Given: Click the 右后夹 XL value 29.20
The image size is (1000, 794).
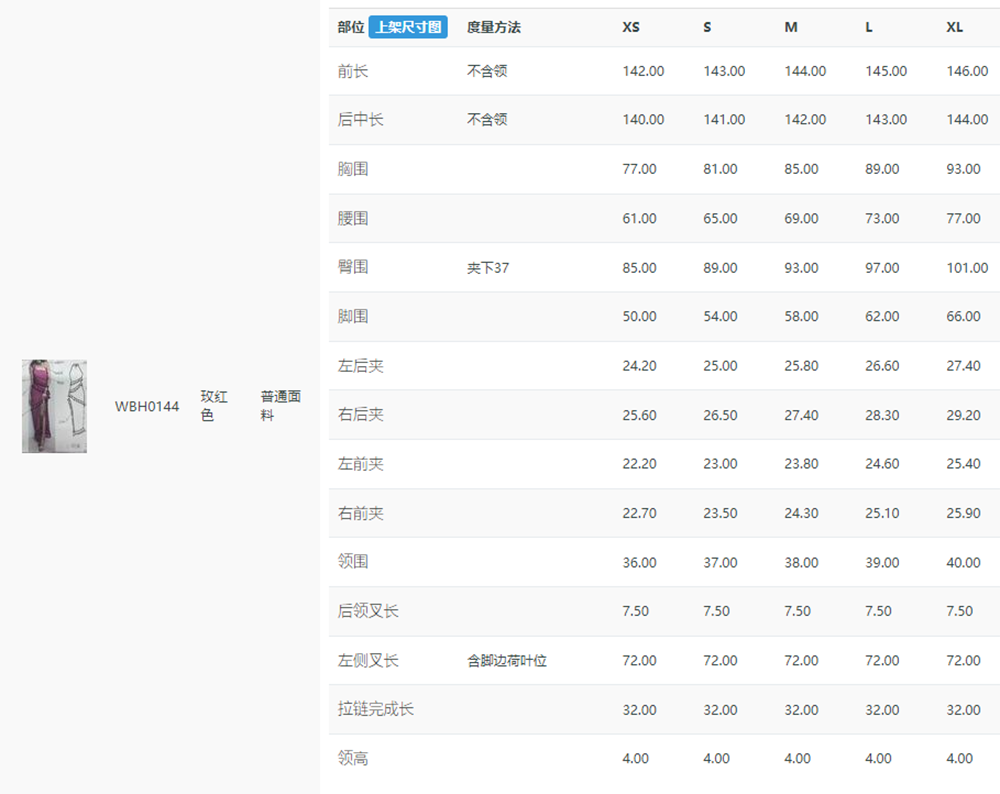Looking at the screenshot, I should [x=963, y=415].
